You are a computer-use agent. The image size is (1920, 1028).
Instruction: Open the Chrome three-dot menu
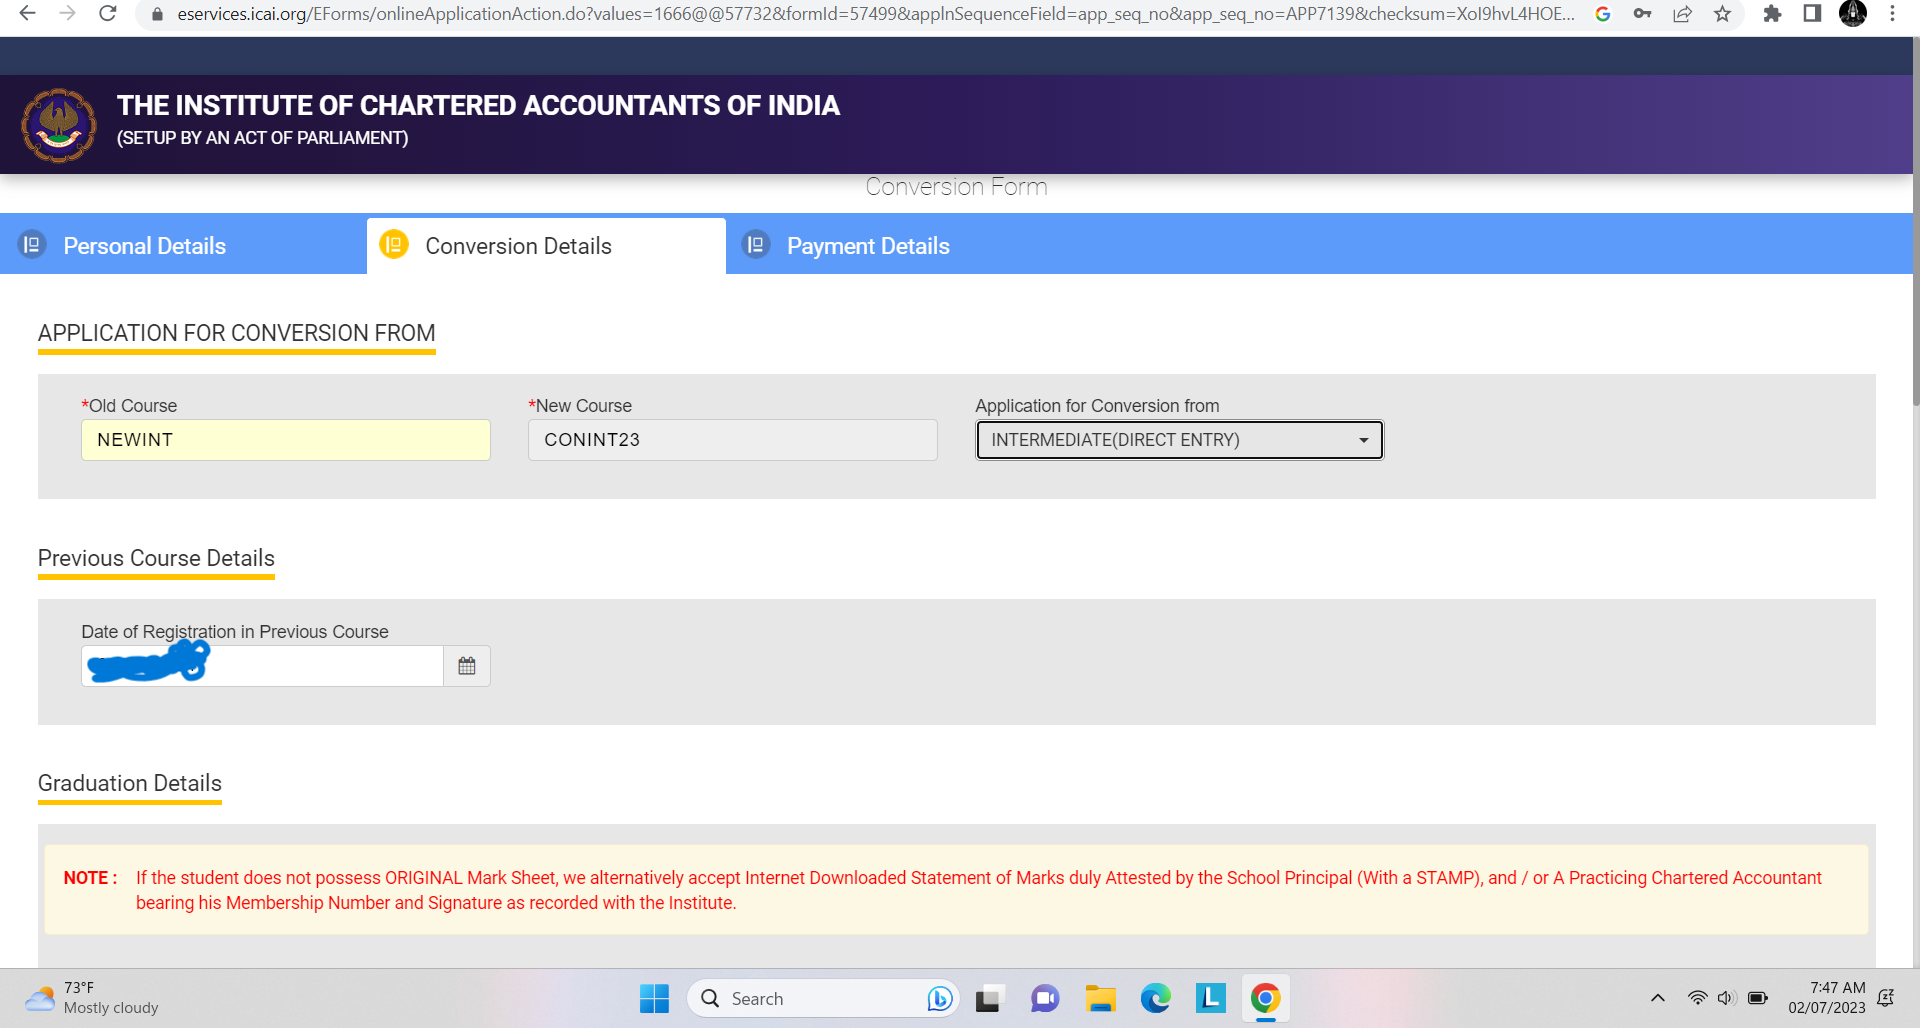click(1892, 14)
